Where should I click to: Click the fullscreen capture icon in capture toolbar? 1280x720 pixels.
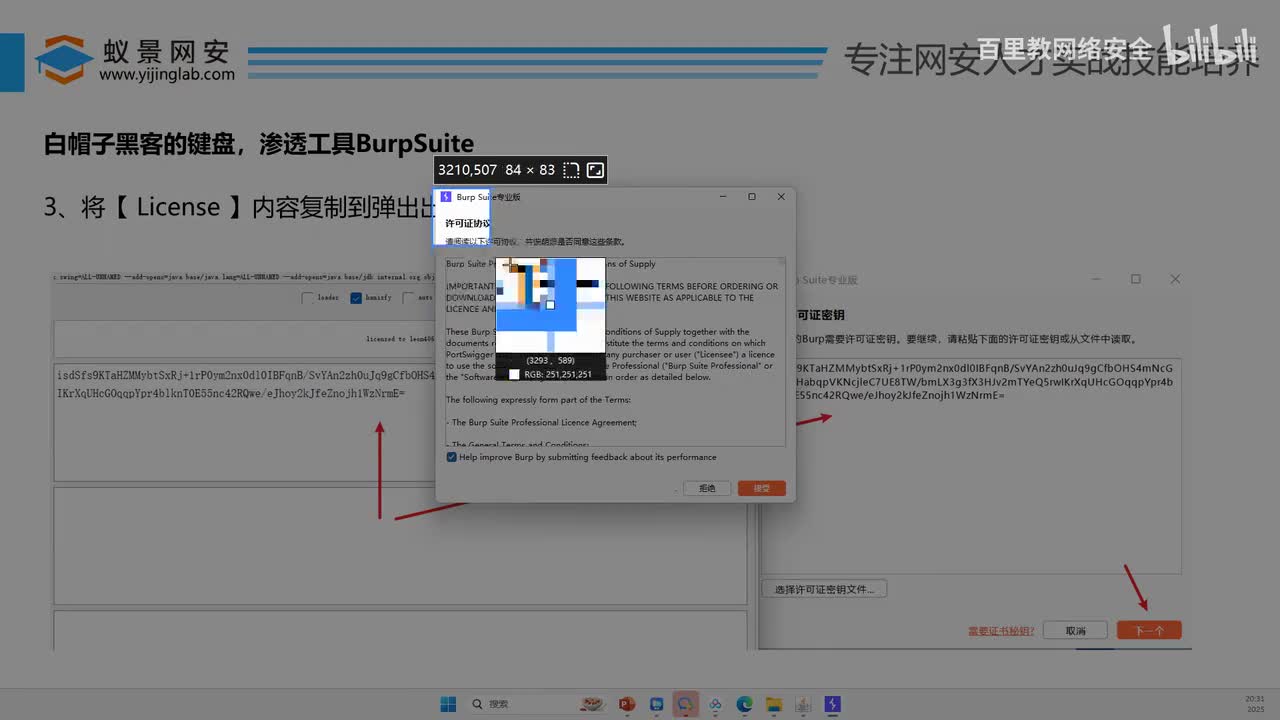(x=595, y=170)
